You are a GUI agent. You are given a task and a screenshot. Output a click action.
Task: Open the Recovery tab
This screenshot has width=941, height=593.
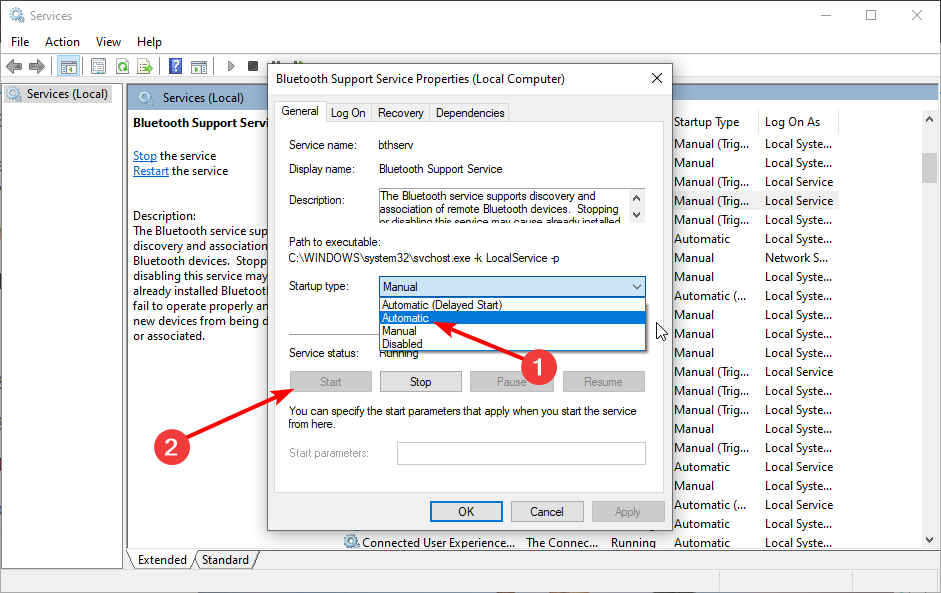click(400, 113)
